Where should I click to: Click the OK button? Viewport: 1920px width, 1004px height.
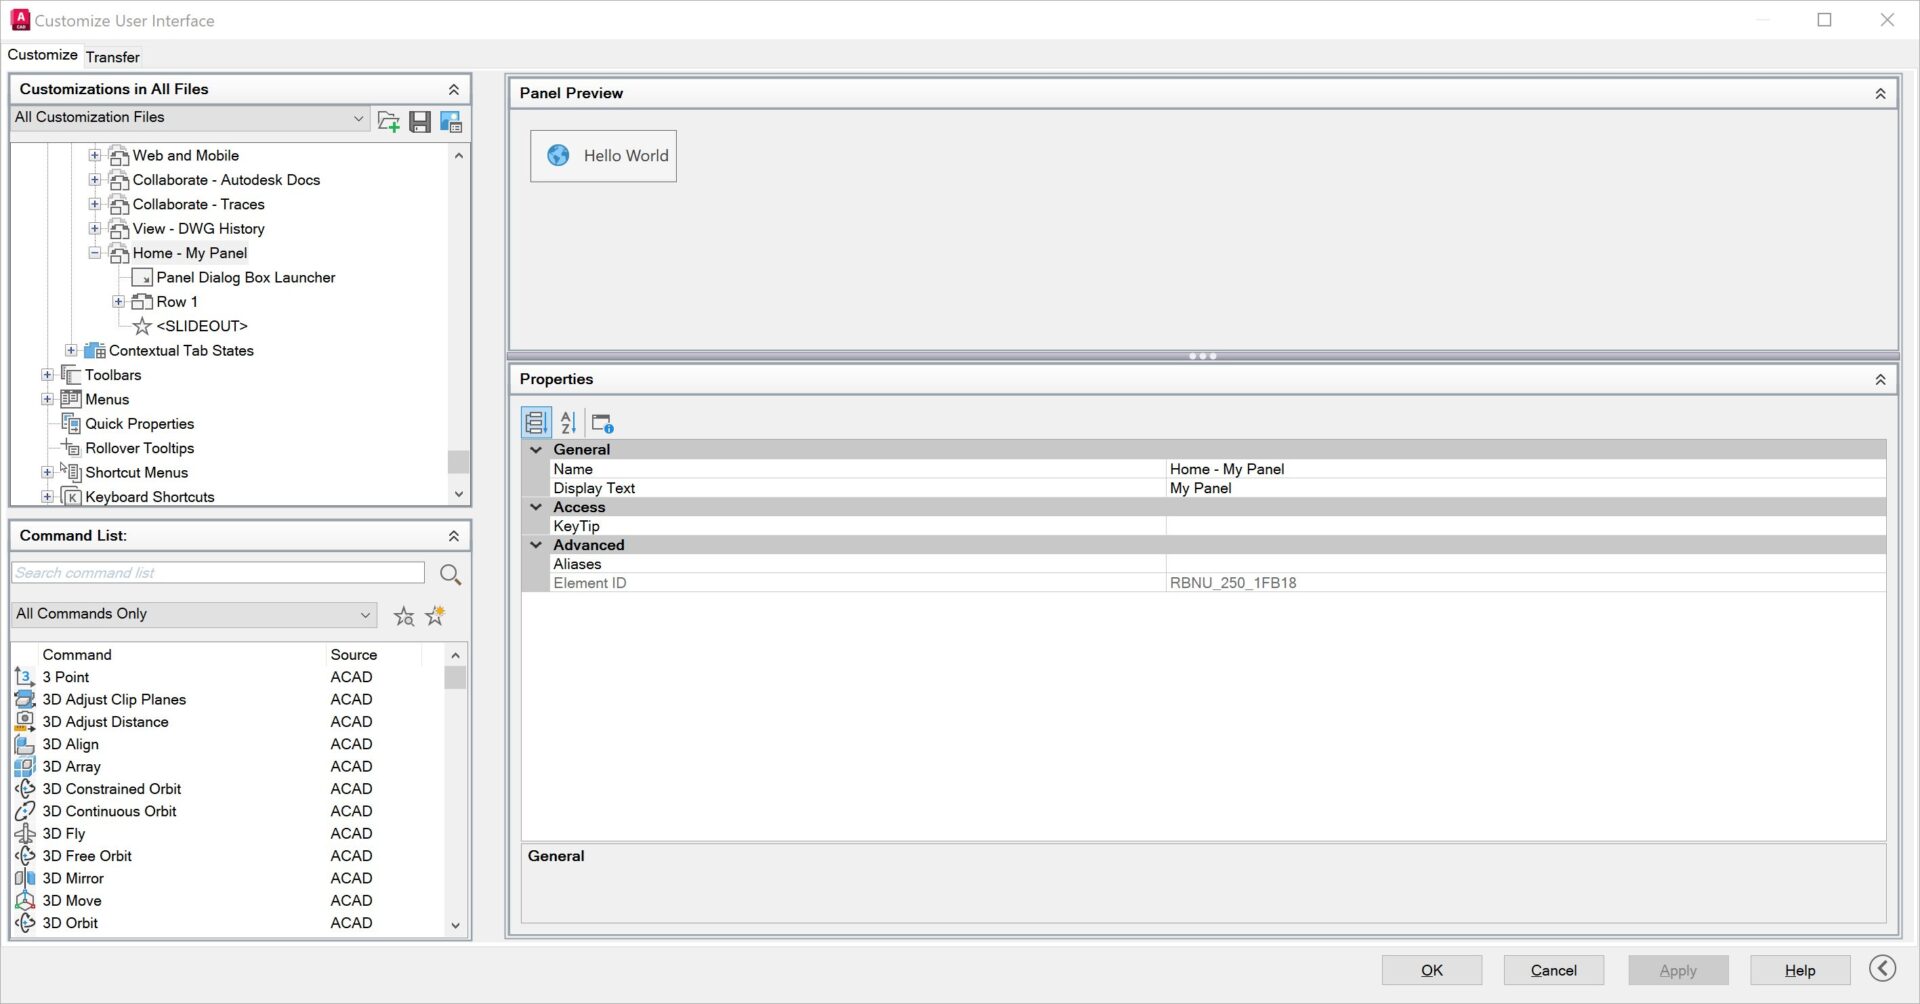[1432, 970]
